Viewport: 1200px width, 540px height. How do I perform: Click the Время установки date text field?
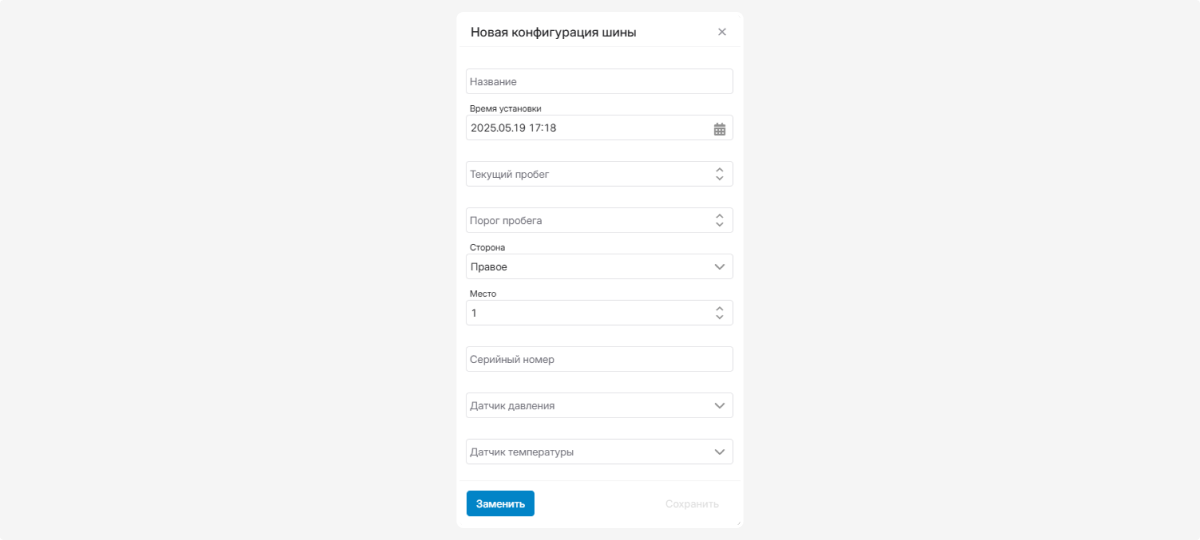(588, 128)
